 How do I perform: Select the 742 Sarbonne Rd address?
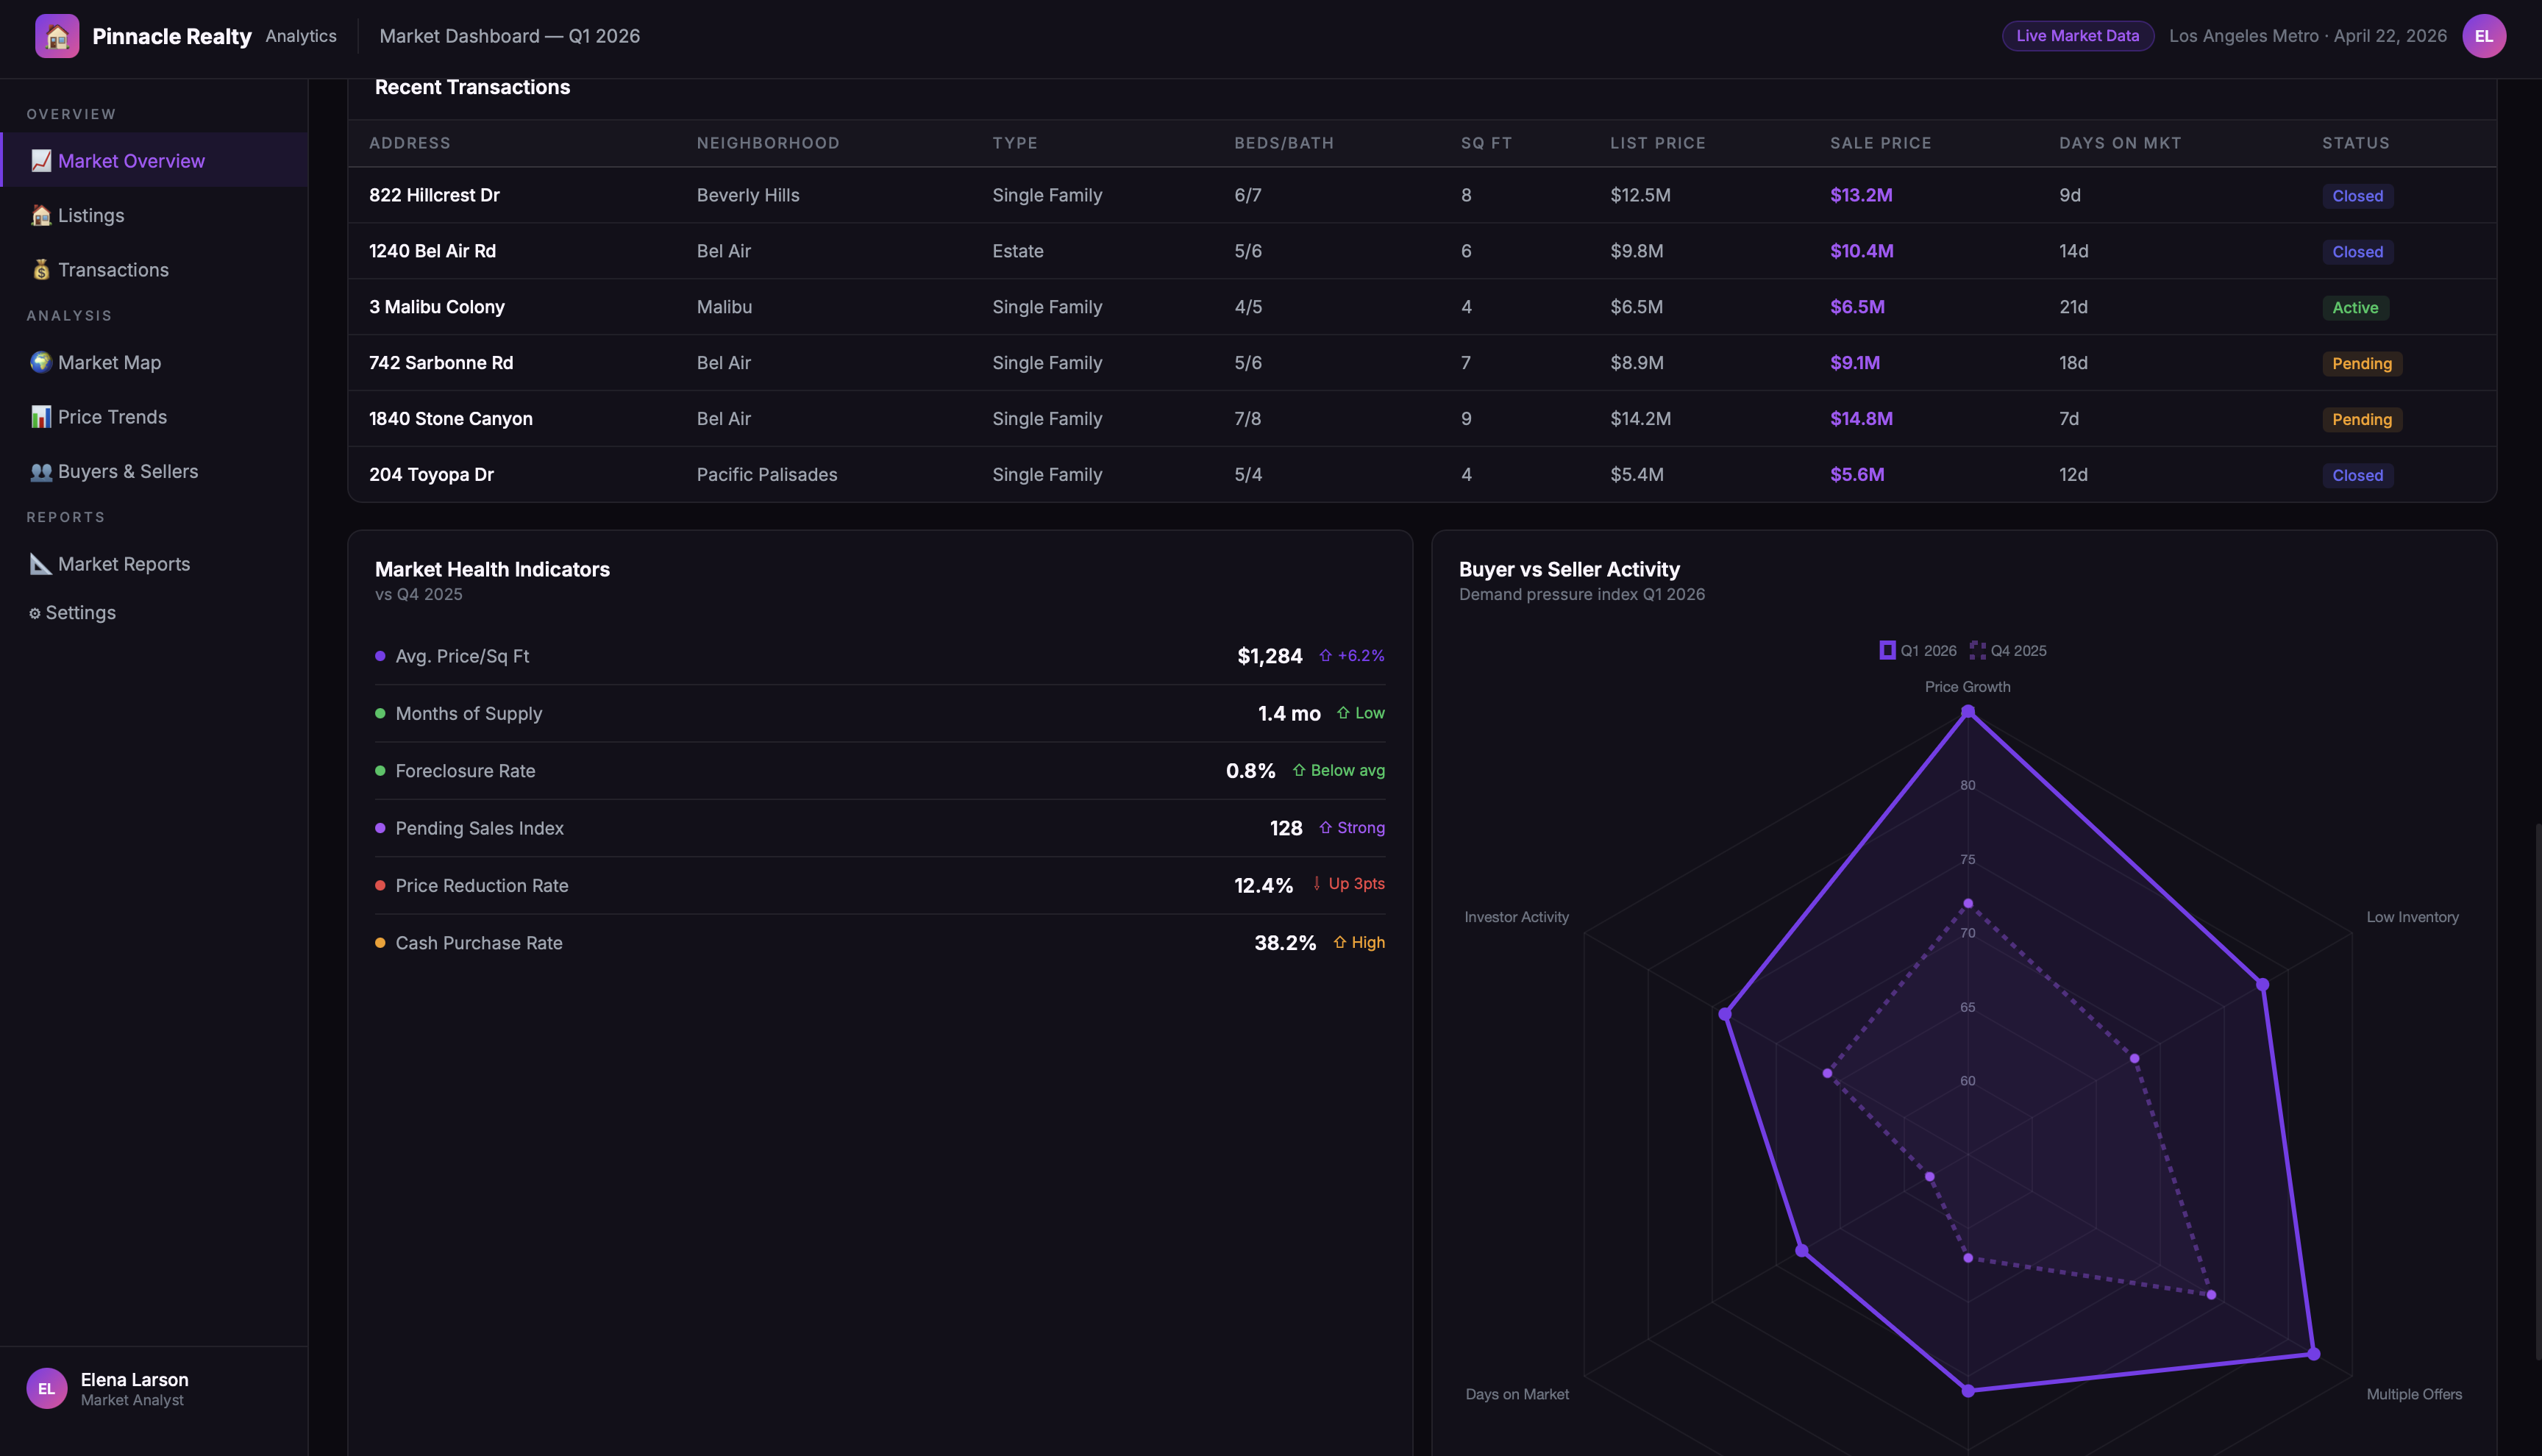(x=441, y=363)
